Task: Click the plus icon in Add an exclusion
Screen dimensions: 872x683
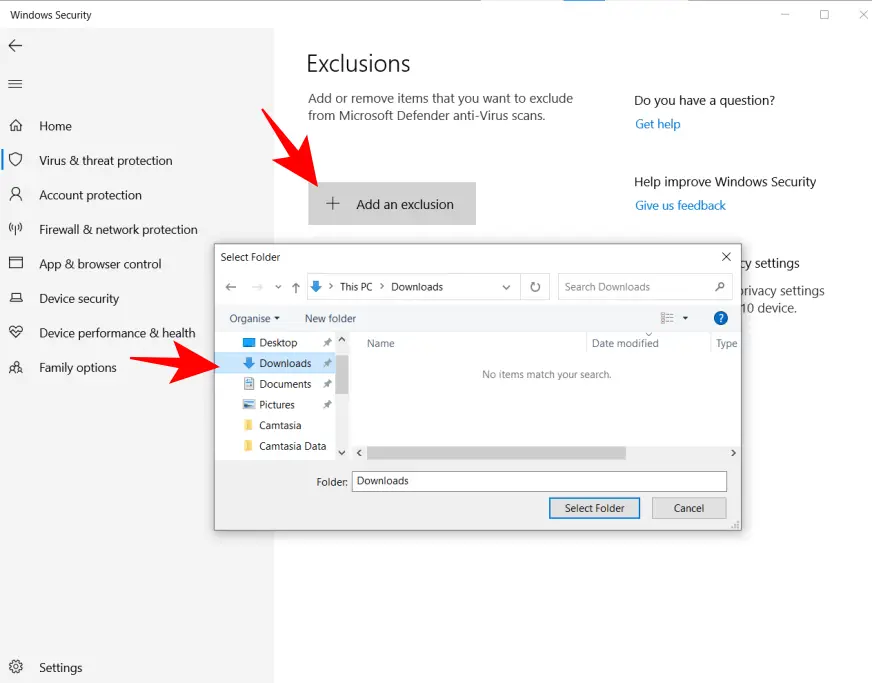Action: point(333,204)
